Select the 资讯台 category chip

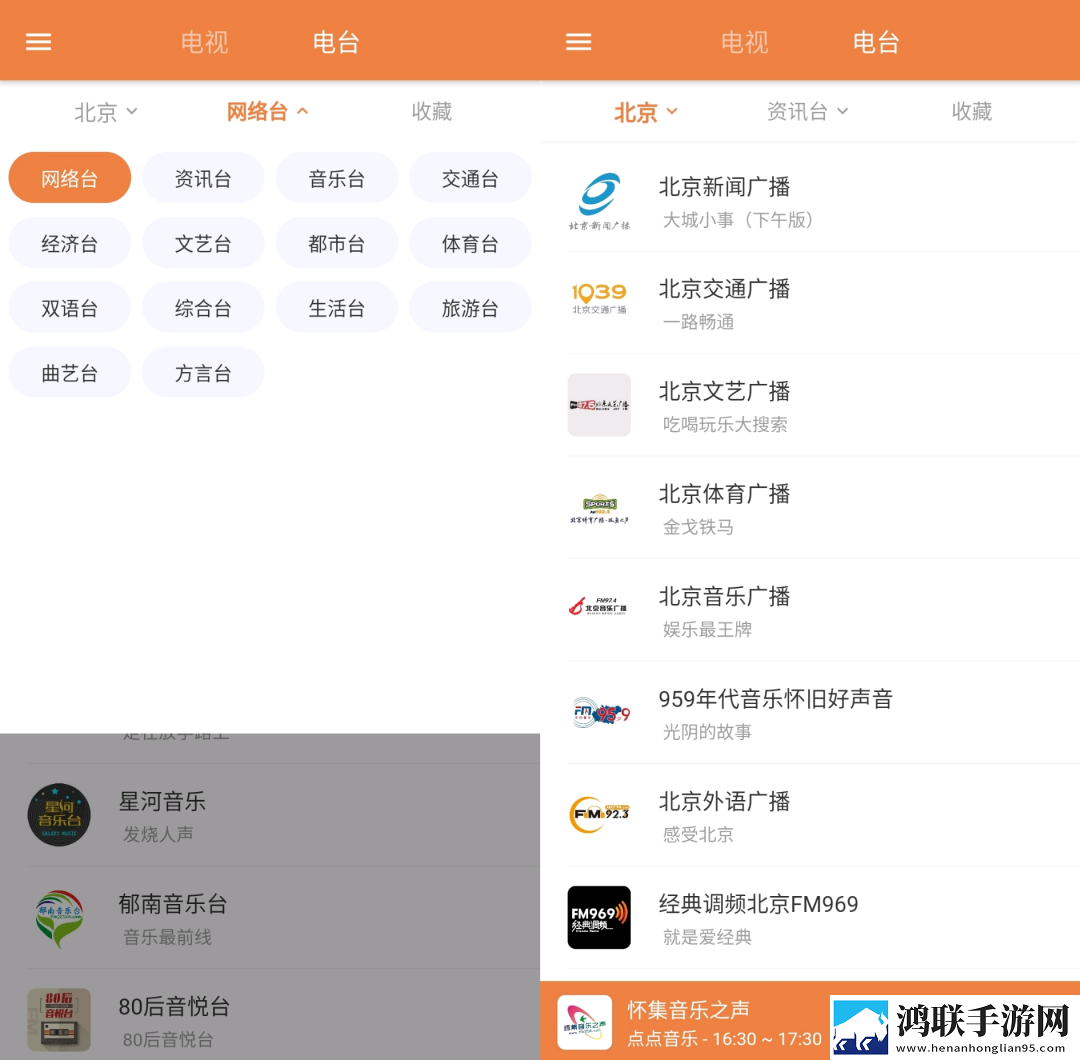[x=203, y=178]
